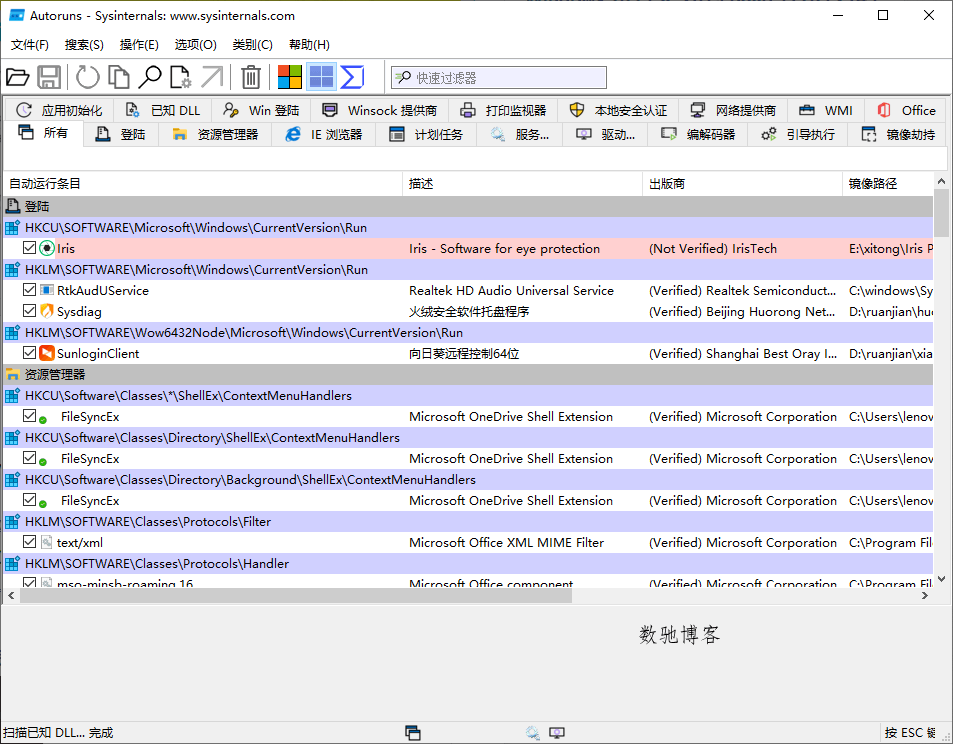Switch to the 打印监视器 tab
This screenshot has height=744, width=953.
(x=503, y=111)
